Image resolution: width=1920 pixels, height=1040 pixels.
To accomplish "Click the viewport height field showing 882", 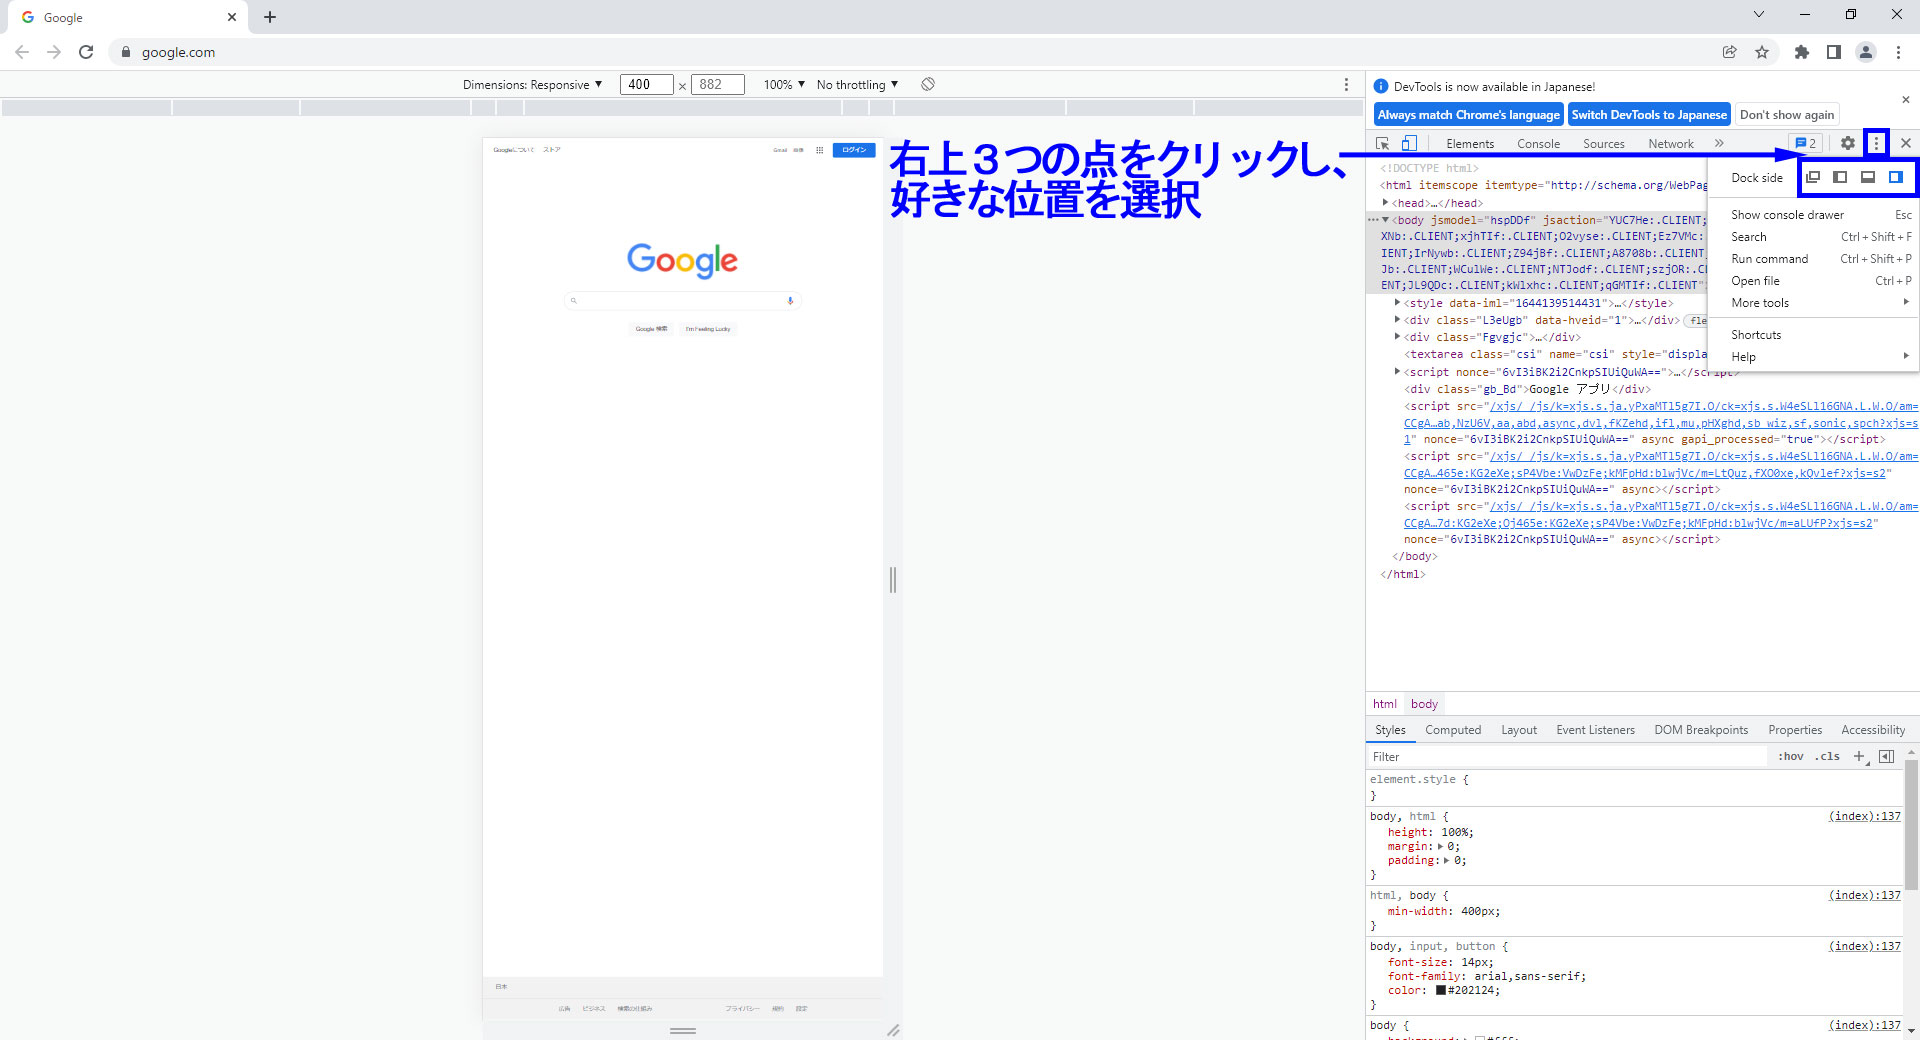I will (718, 85).
